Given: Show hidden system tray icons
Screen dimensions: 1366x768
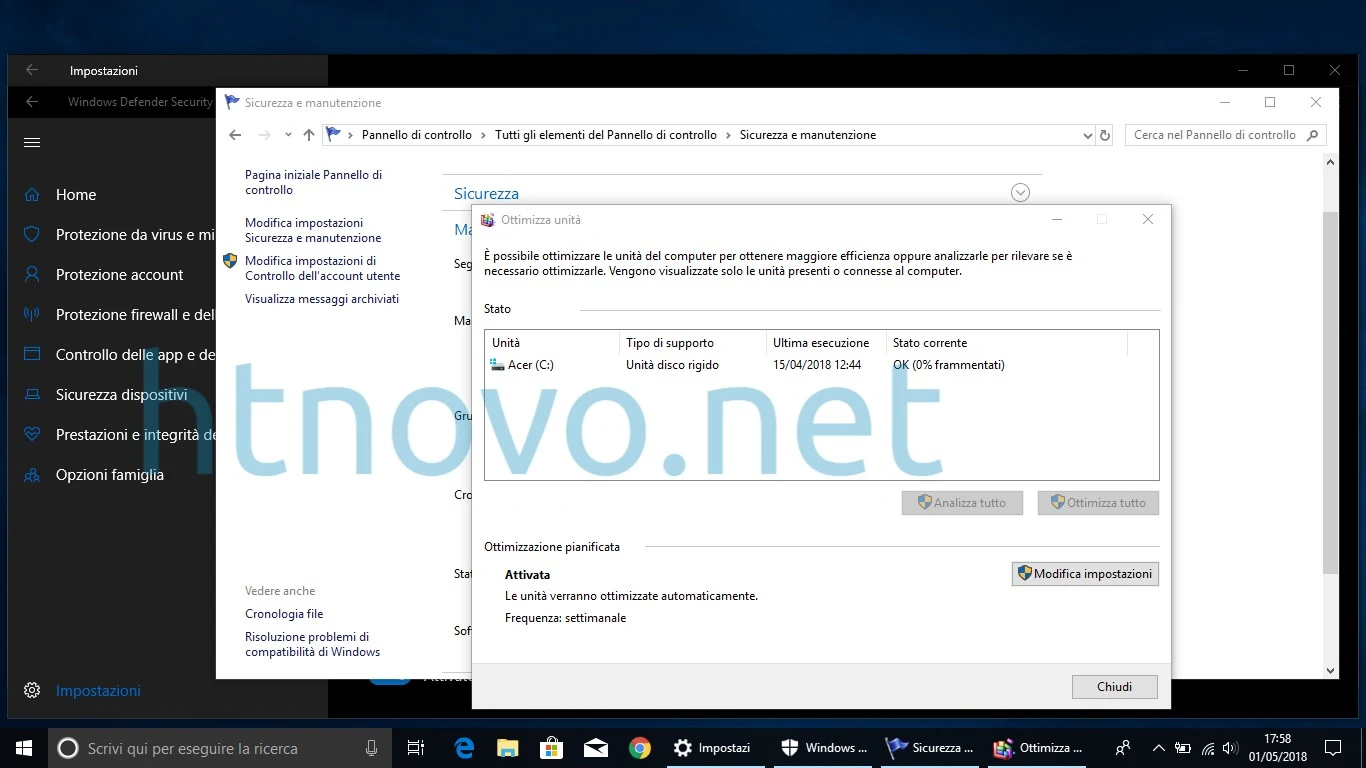Looking at the screenshot, I should (1159, 748).
